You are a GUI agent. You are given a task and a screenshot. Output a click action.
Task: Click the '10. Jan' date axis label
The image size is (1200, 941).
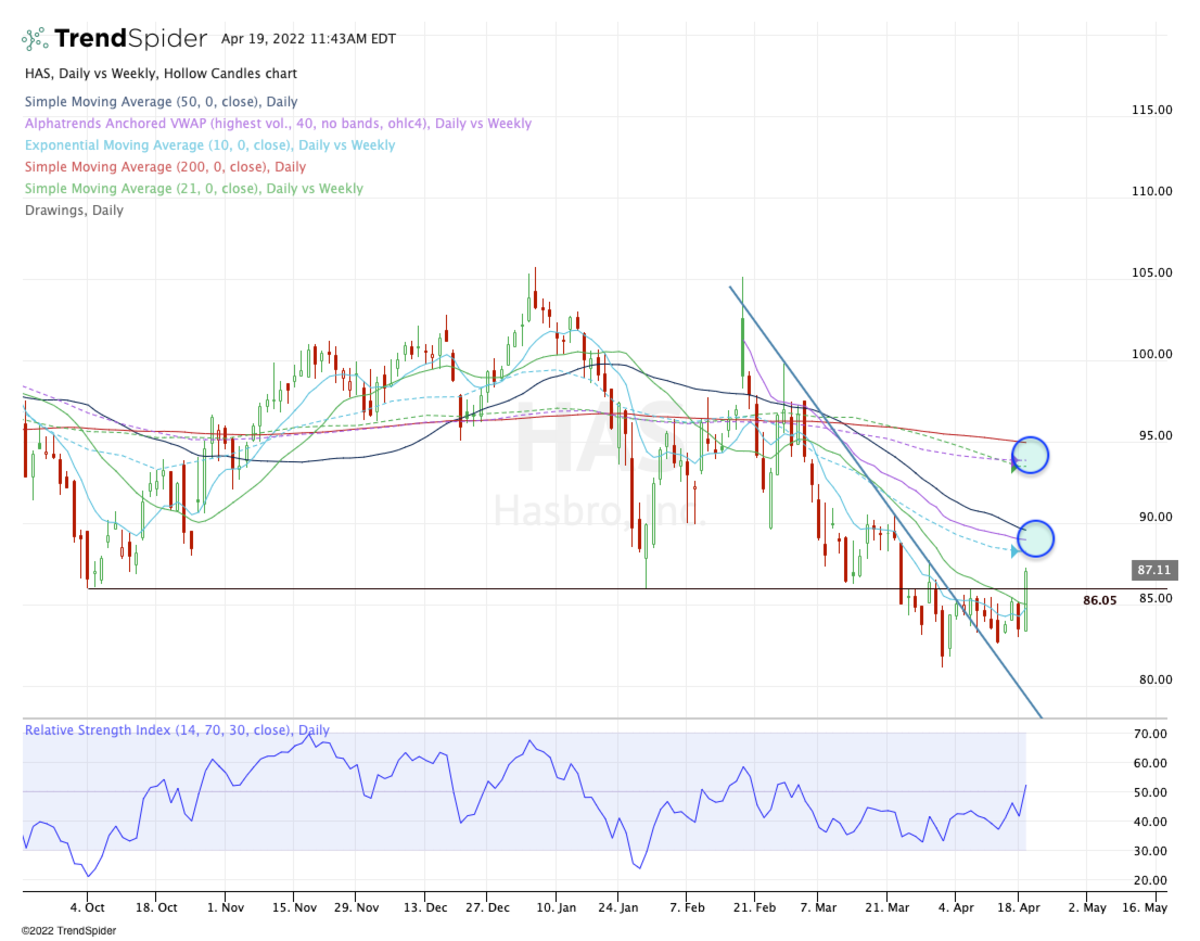pyautogui.click(x=556, y=908)
